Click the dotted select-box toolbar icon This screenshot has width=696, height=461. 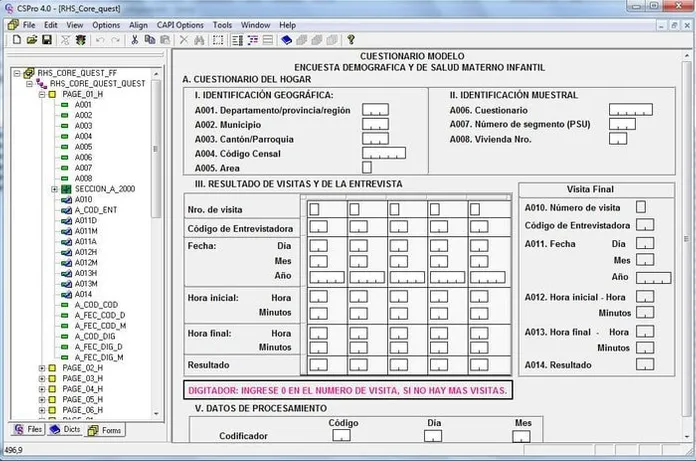pos(218,40)
